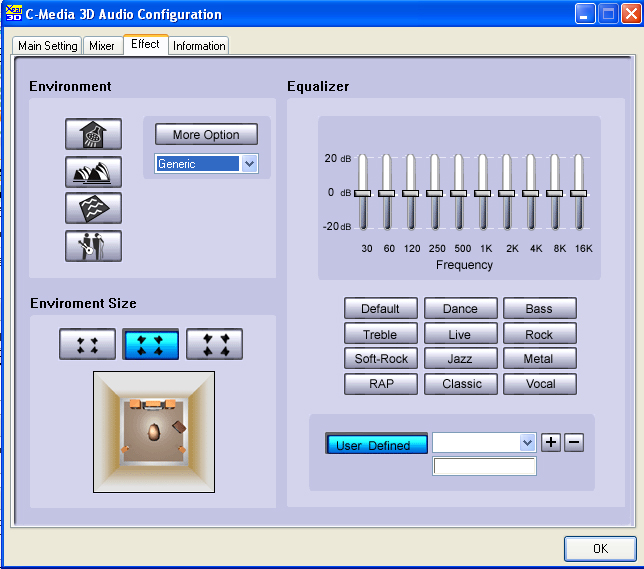Click the 1K equalizer slider handle
Image resolution: width=644 pixels, height=569 pixels.
point(483,193)
